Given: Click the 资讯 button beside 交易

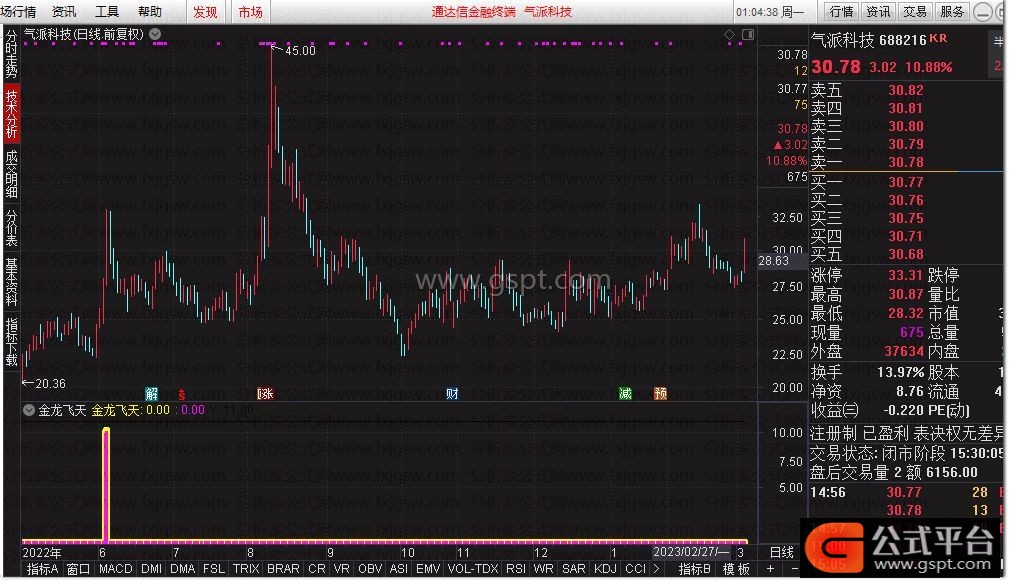Looking at the screenshot, I should click(878, 12).
